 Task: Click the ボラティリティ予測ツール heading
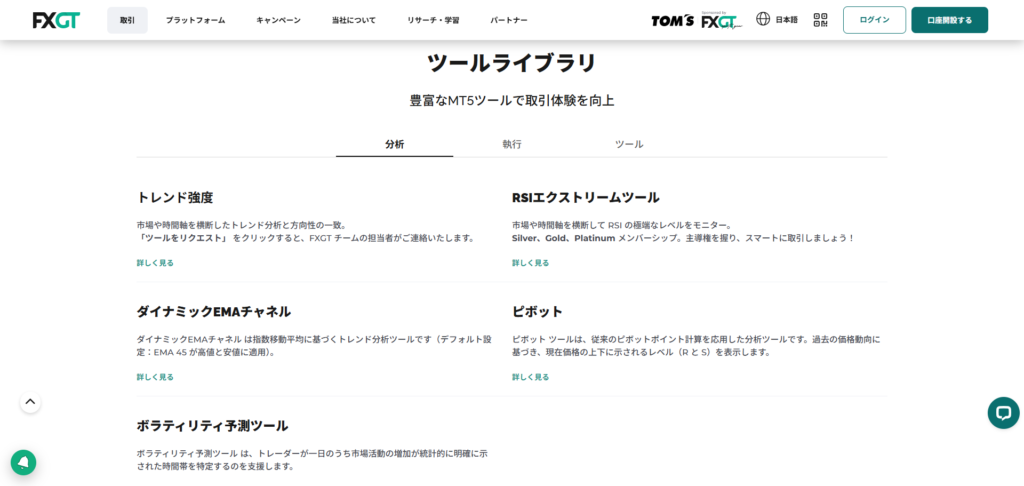(212, 425)
